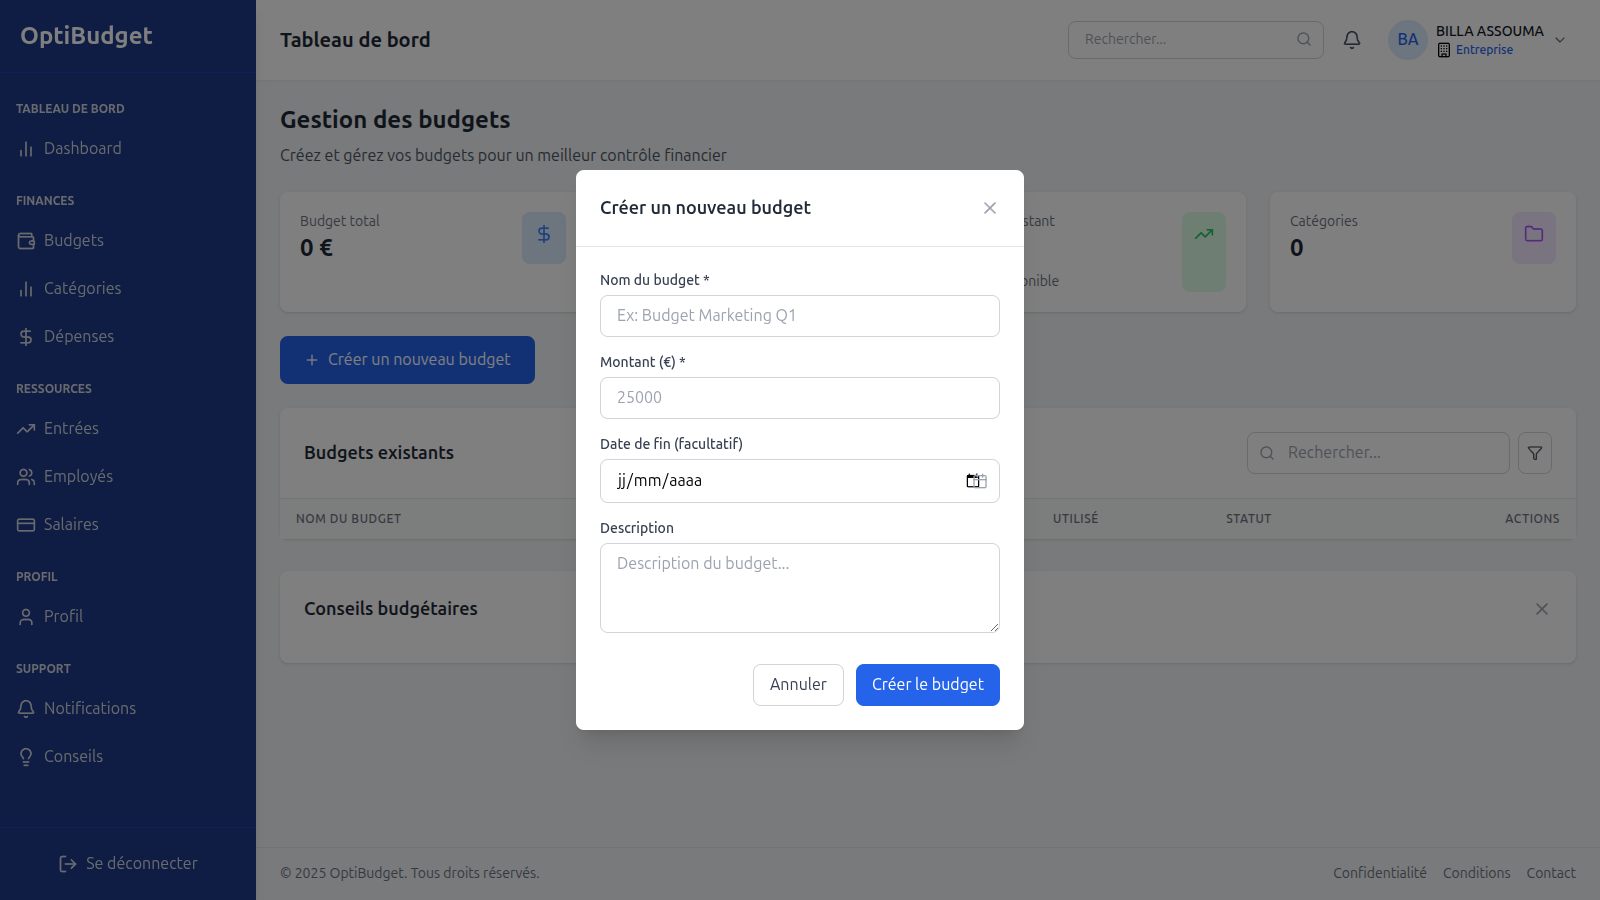Close the Créer un nouveau budget dialog
Image resolution: width=1600 pixels, height=900 pixels.
(x=990, y=208)
